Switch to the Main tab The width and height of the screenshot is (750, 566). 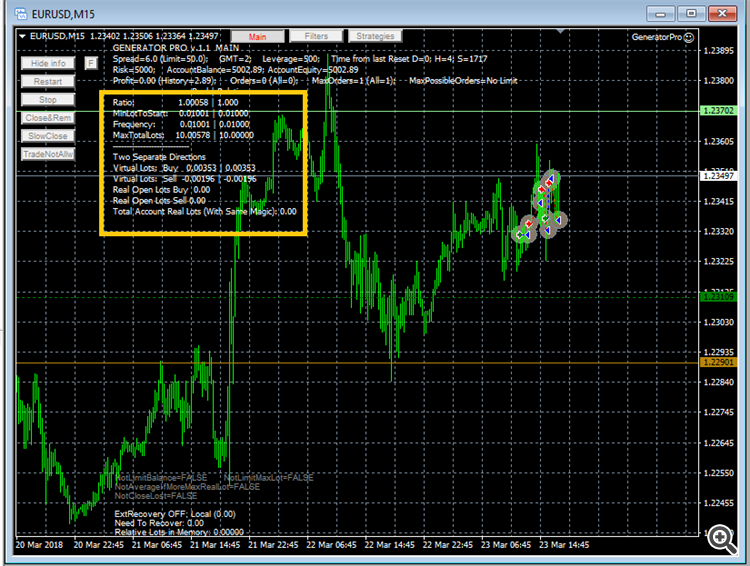point(257,37)
